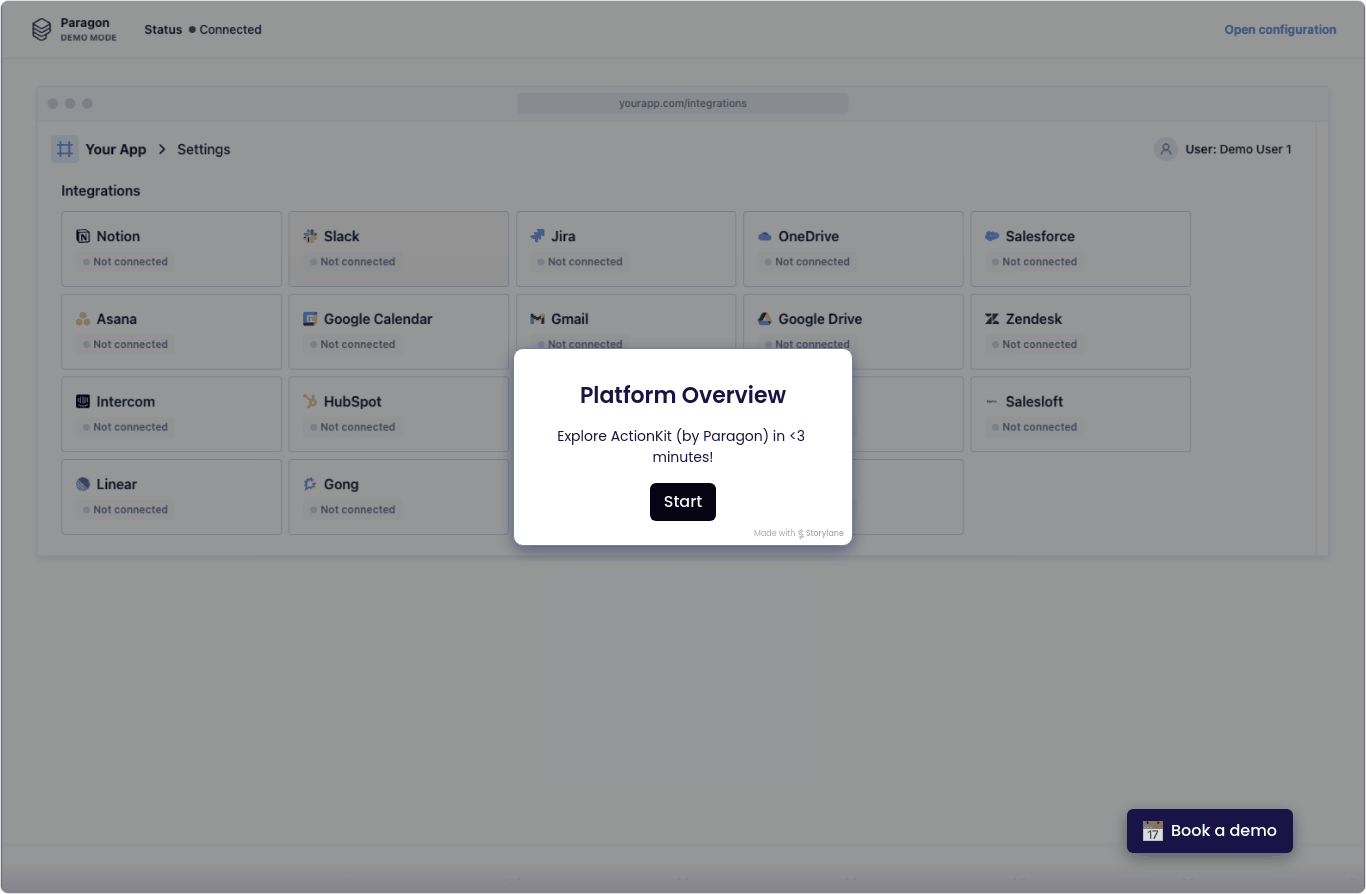Click the Your App hash logo icon

[65, 150]
